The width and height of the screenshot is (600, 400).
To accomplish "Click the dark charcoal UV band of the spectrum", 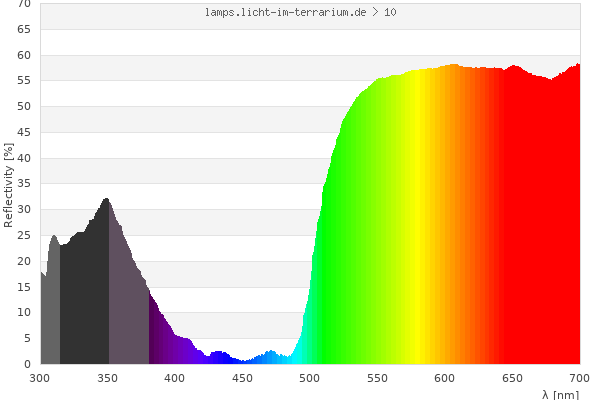I will pos(85,300).
